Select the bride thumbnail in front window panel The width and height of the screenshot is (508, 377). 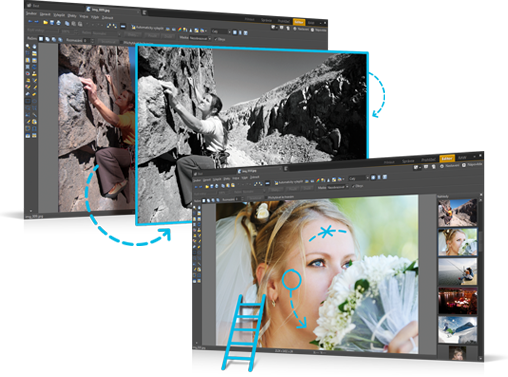[x=457, y=242]
